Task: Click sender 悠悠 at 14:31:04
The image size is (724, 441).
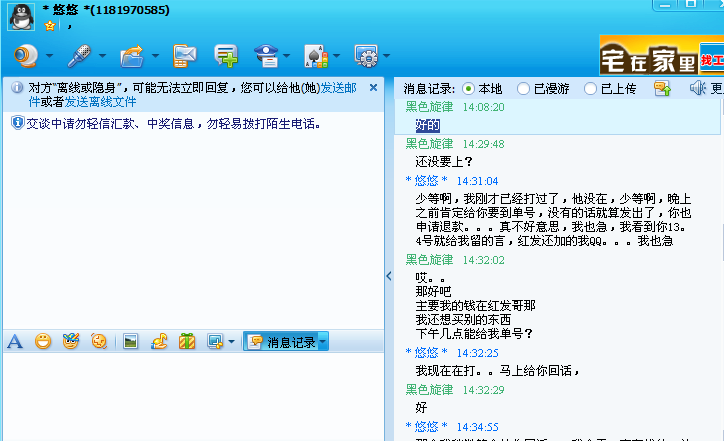Action: 426,181
